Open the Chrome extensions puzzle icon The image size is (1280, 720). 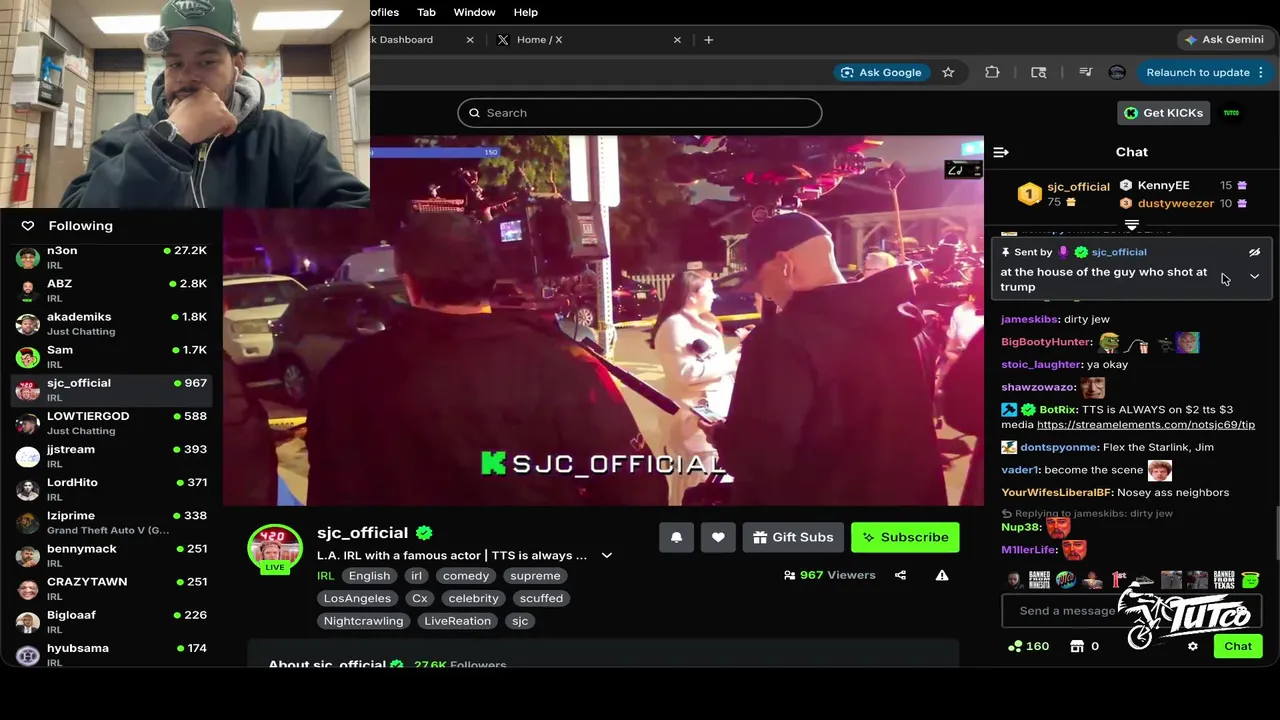pos(992,72)
